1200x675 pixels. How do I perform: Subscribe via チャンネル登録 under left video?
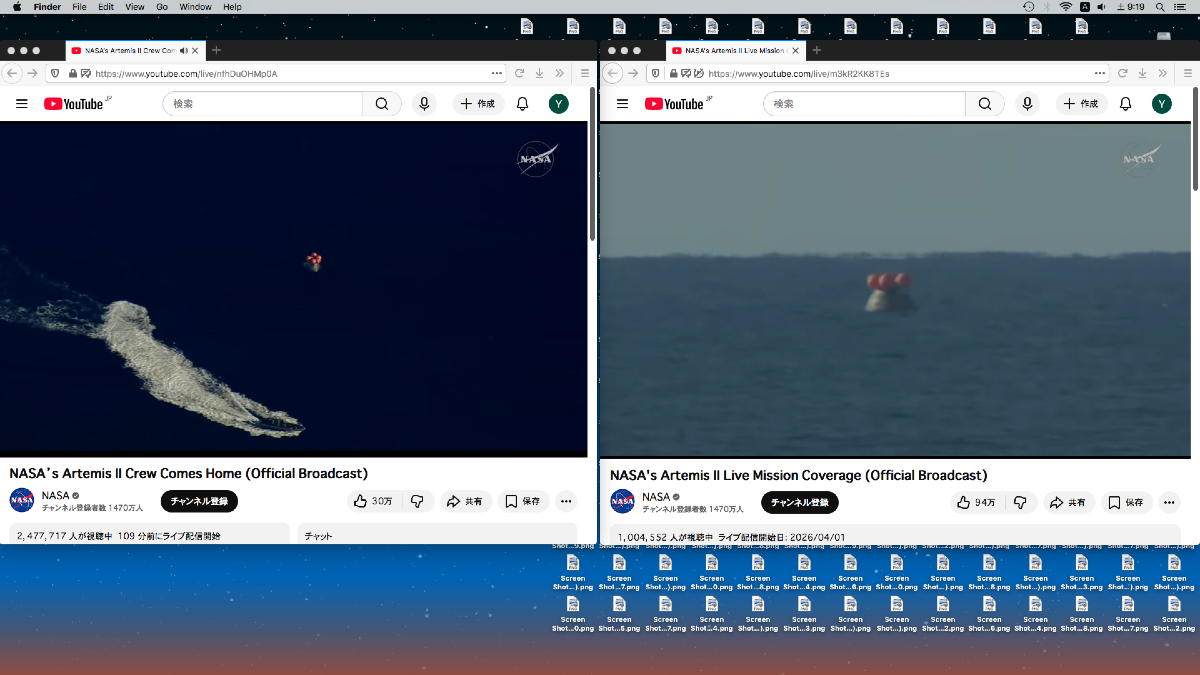(199, 501)
